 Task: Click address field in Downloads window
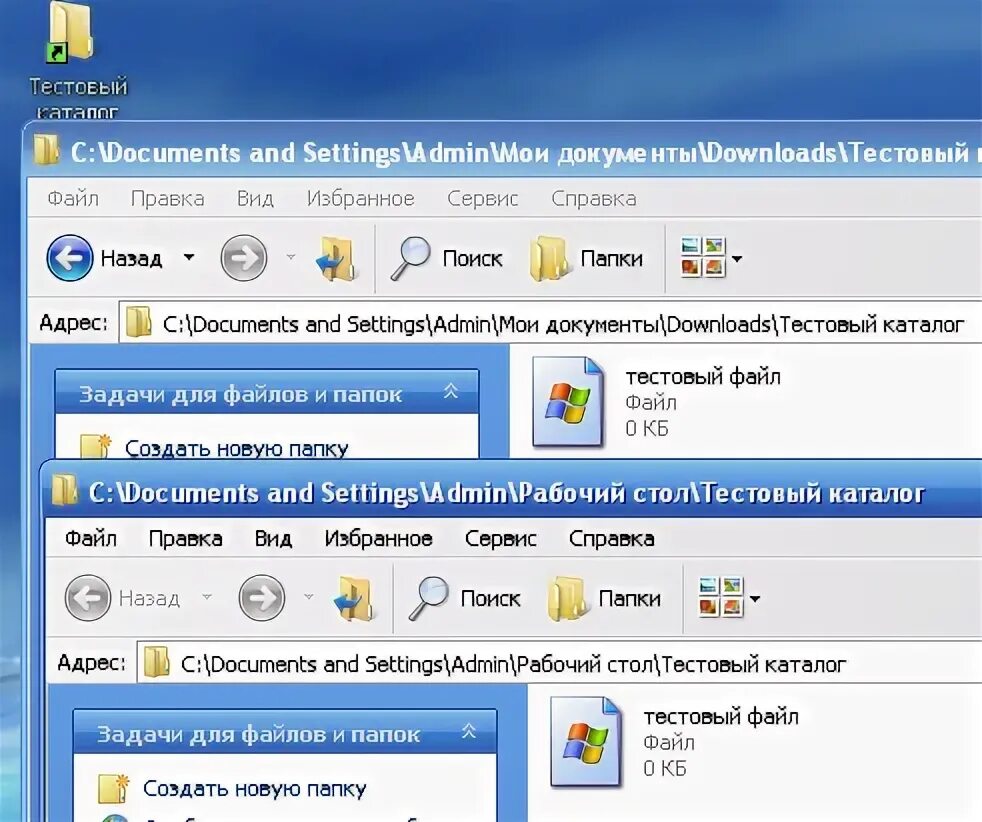tap(550, 324)
